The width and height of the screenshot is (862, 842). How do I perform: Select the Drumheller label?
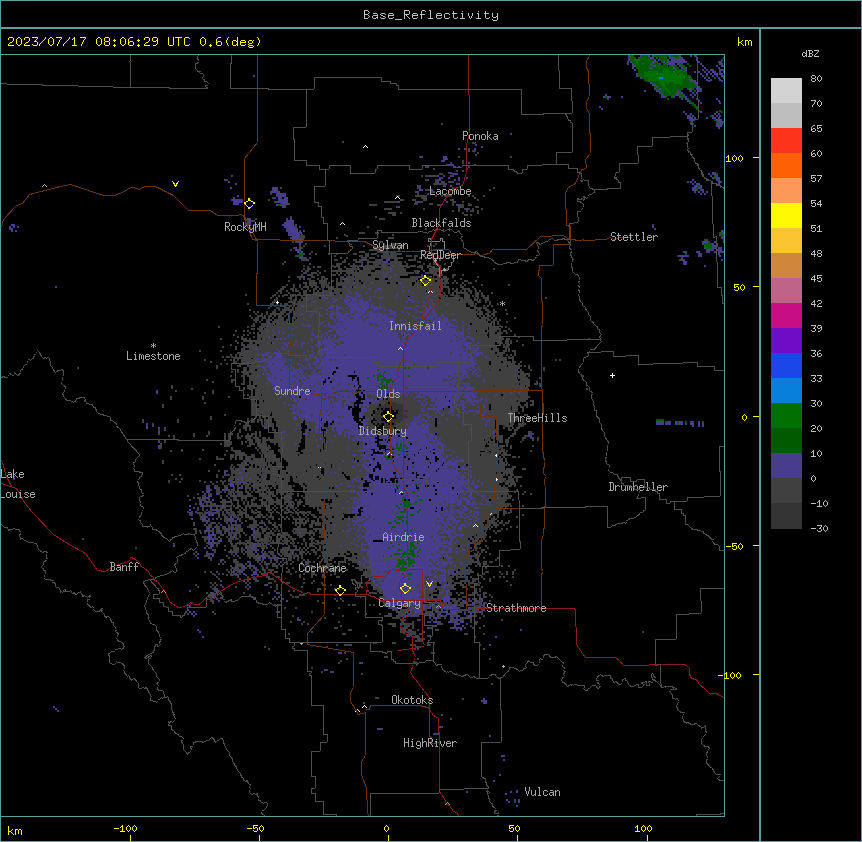coord(638,487)
